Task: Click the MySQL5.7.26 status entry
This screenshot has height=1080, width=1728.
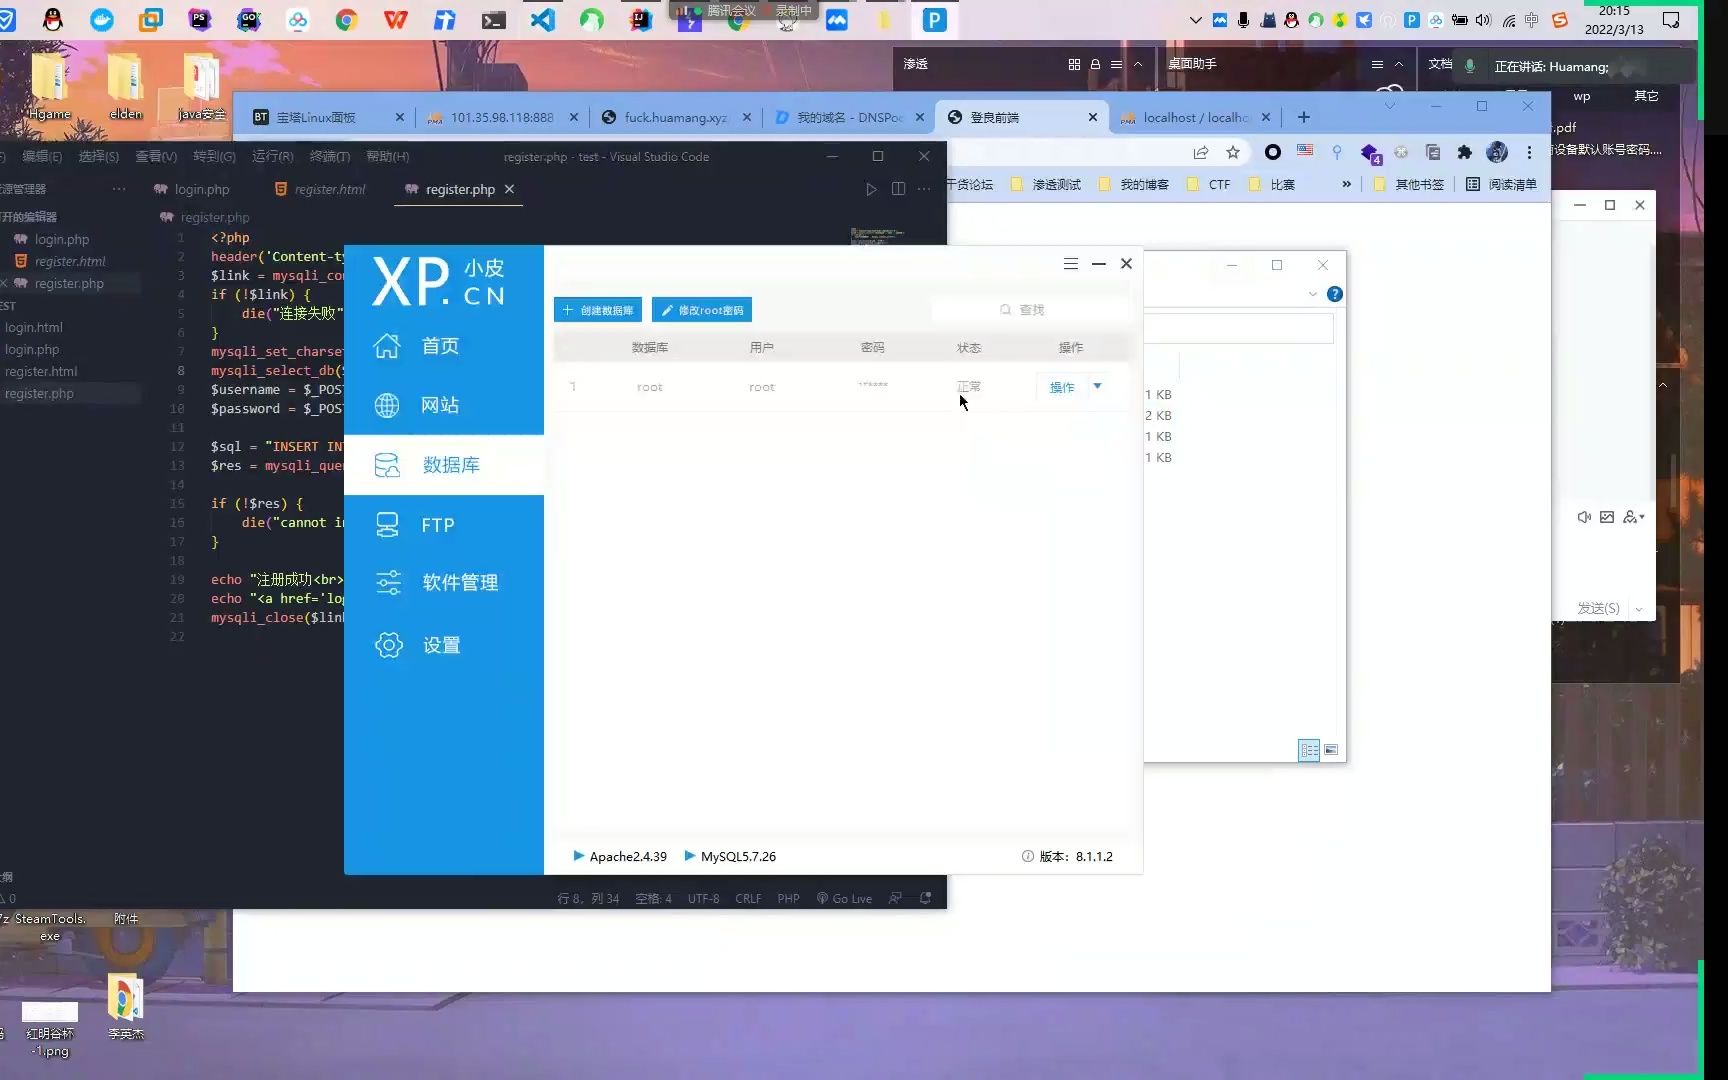Action: [730, 856]
